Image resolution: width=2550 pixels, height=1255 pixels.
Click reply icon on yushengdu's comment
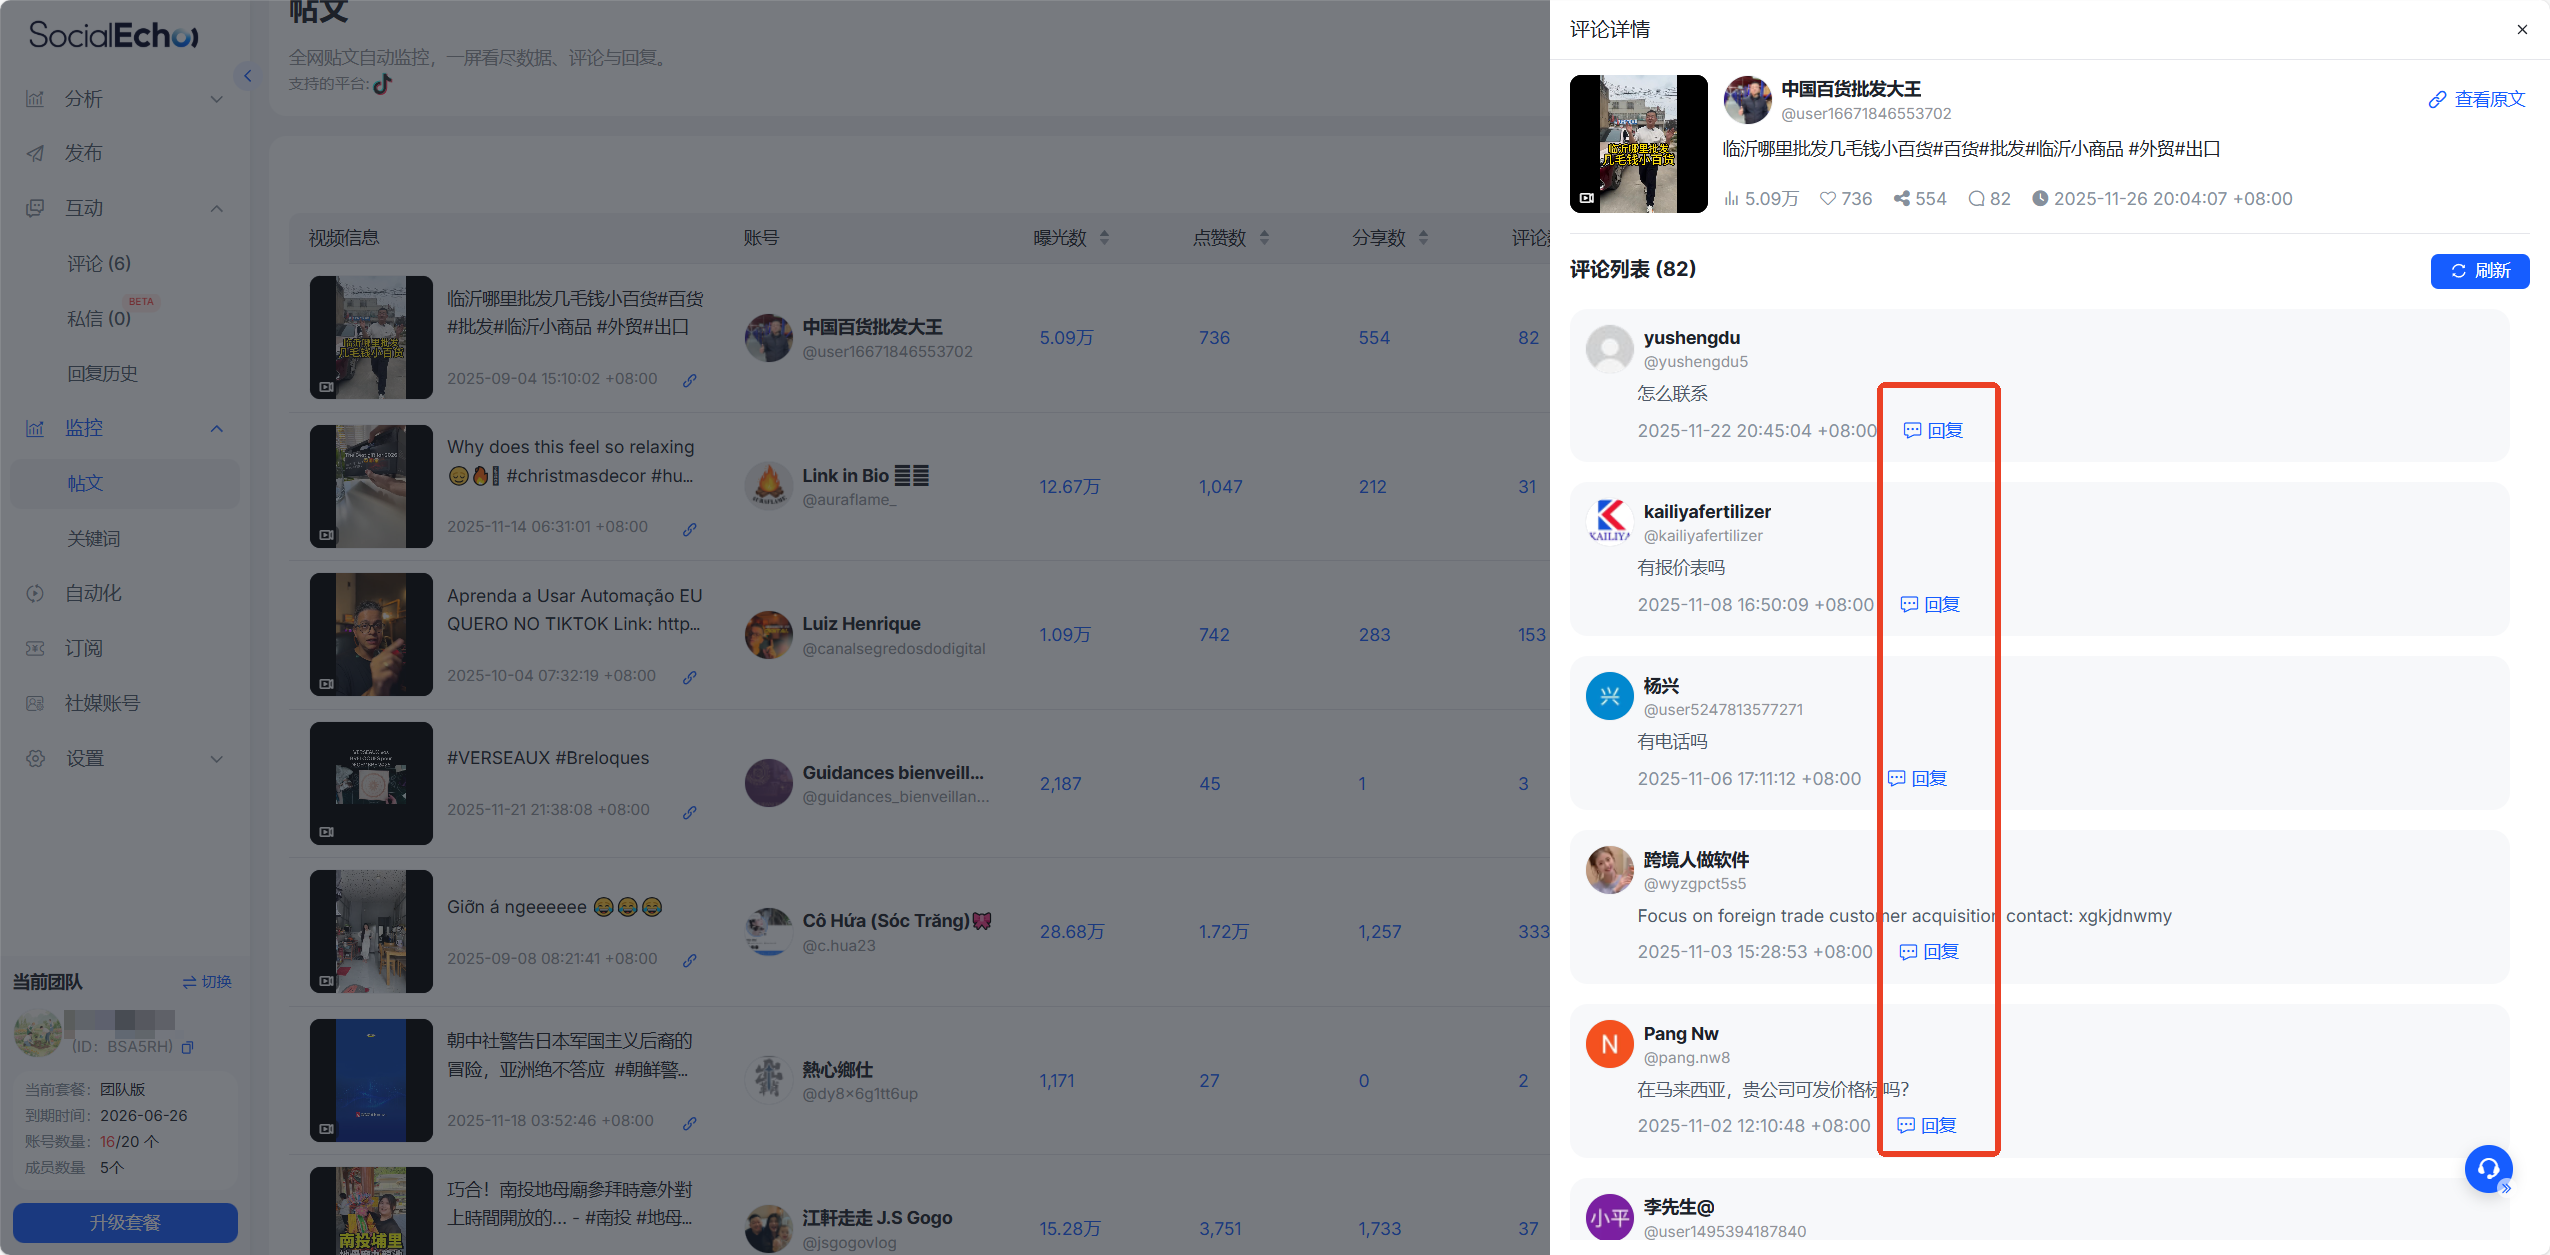tap(1912, 431)
